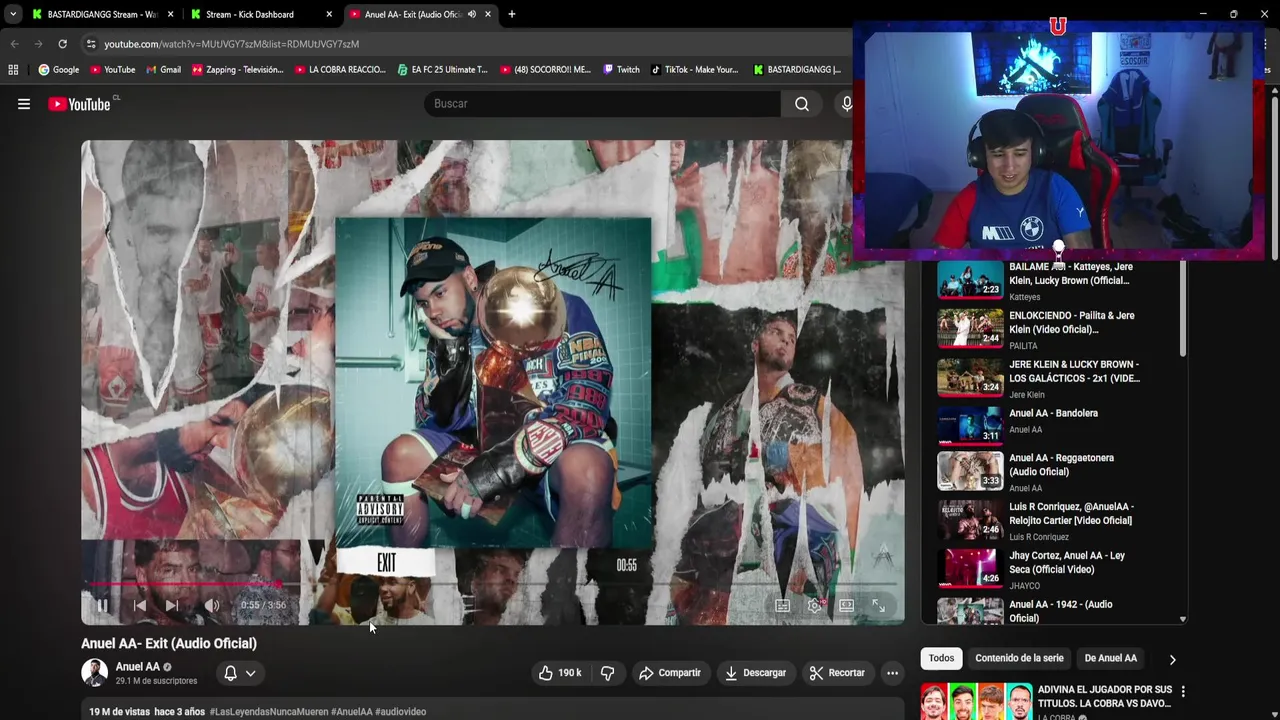Open LA COBRA REACCIO bookmark
1280x720 pixels.
(340, 70)
